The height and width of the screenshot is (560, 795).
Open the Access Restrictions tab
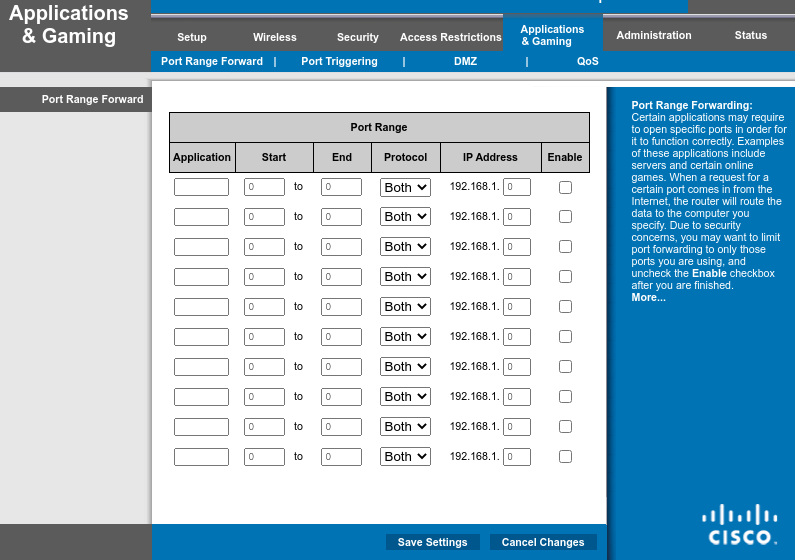450,37
